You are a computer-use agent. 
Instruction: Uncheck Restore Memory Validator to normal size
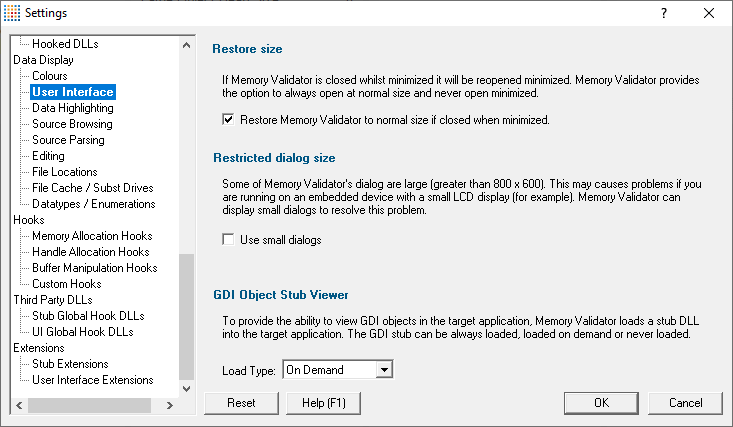click(228, 120)
